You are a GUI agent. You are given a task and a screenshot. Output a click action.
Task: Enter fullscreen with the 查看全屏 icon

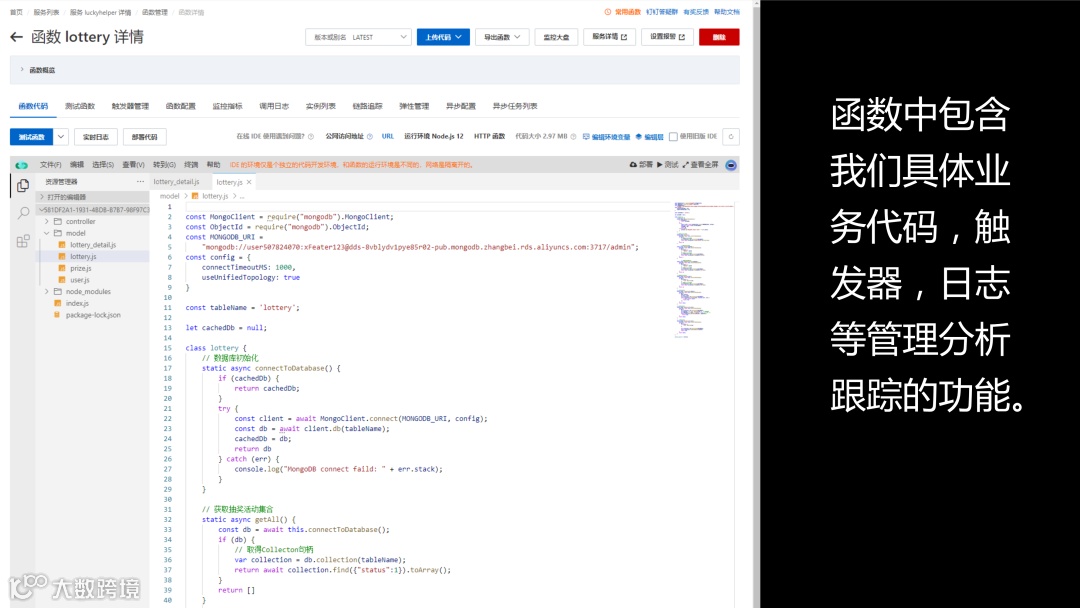pyautogui.click(x=687, y=165)
